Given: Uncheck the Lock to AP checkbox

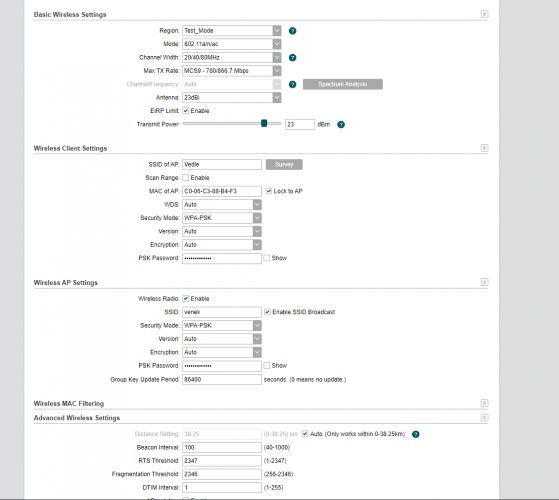Looking at the screenshot, I should [268, 191].
